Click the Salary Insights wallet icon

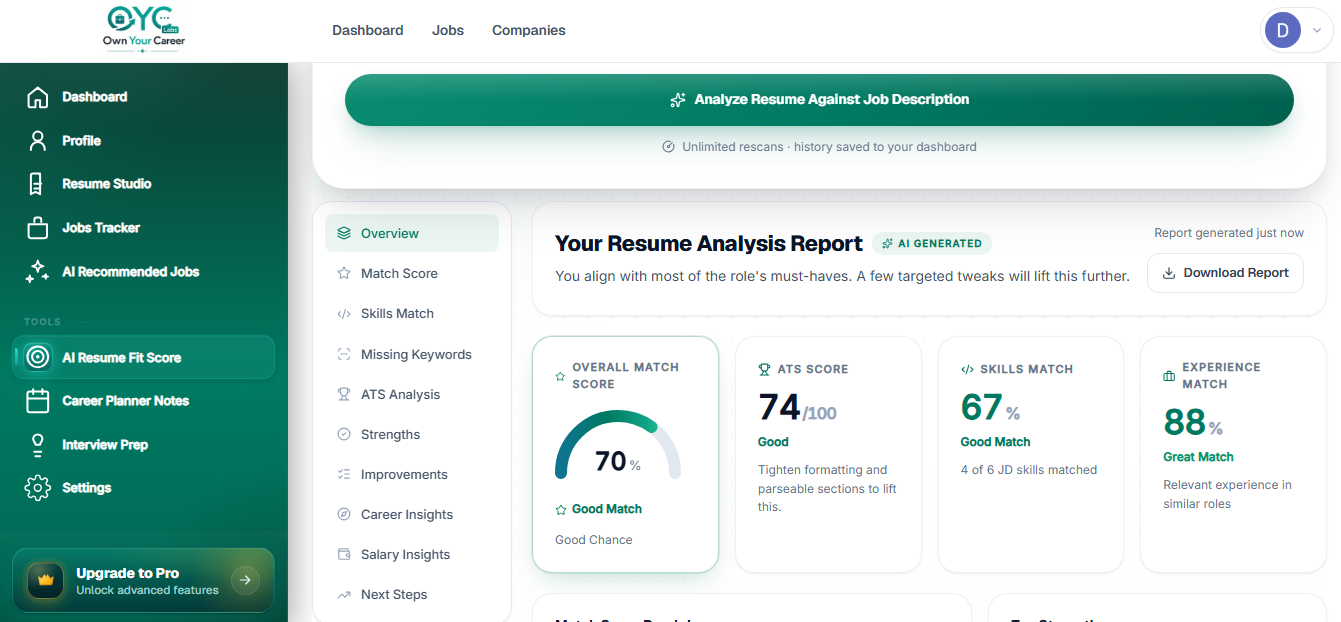coord(344,554)
